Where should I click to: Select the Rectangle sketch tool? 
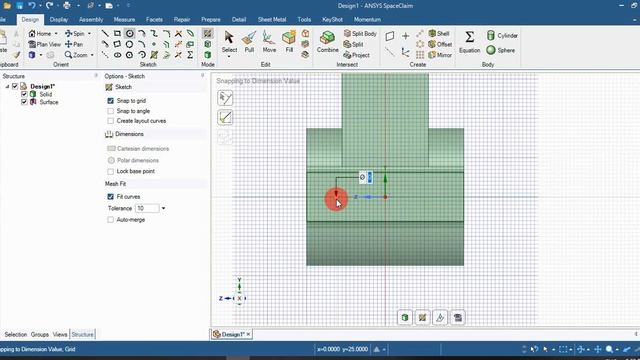117,33
